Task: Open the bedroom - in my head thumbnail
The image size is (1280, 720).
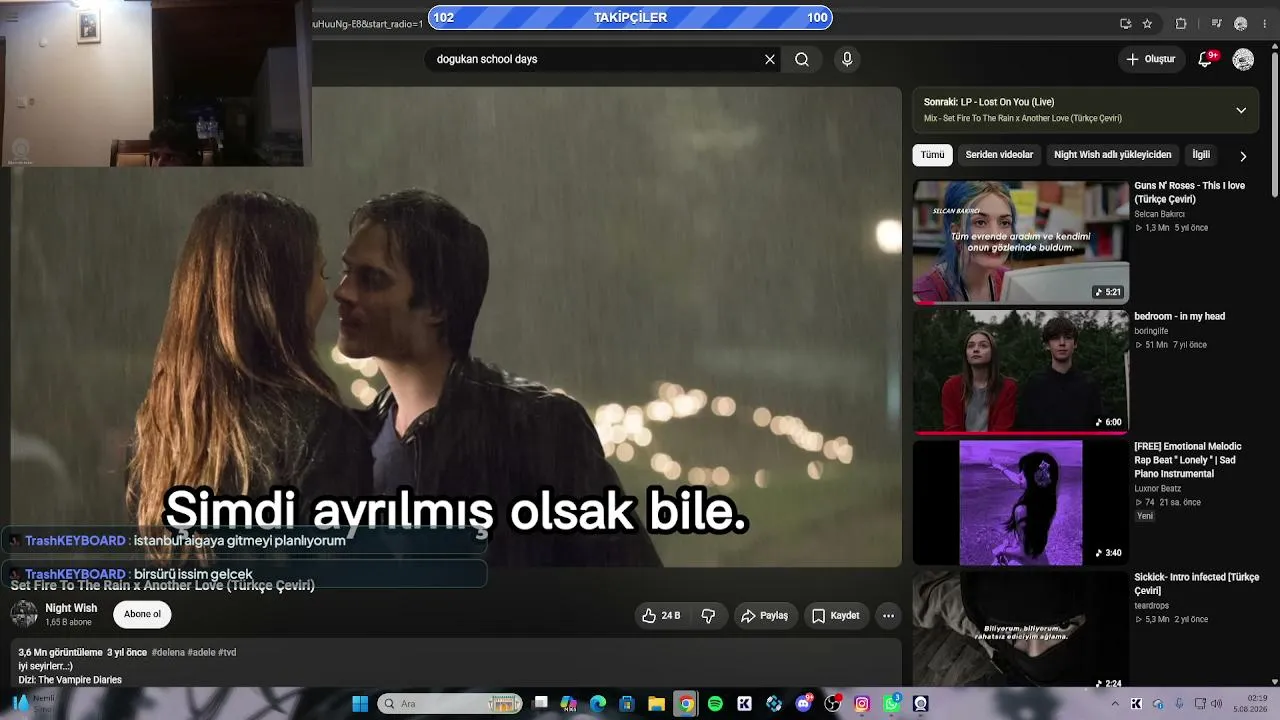Action: (1020, 372)
